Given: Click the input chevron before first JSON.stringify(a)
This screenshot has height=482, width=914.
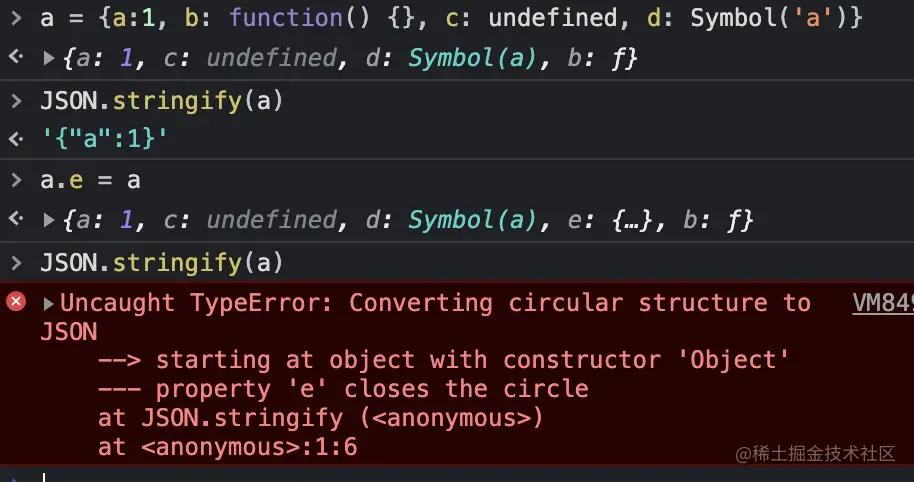Looking at the screenshot, I should click(16, 100).
